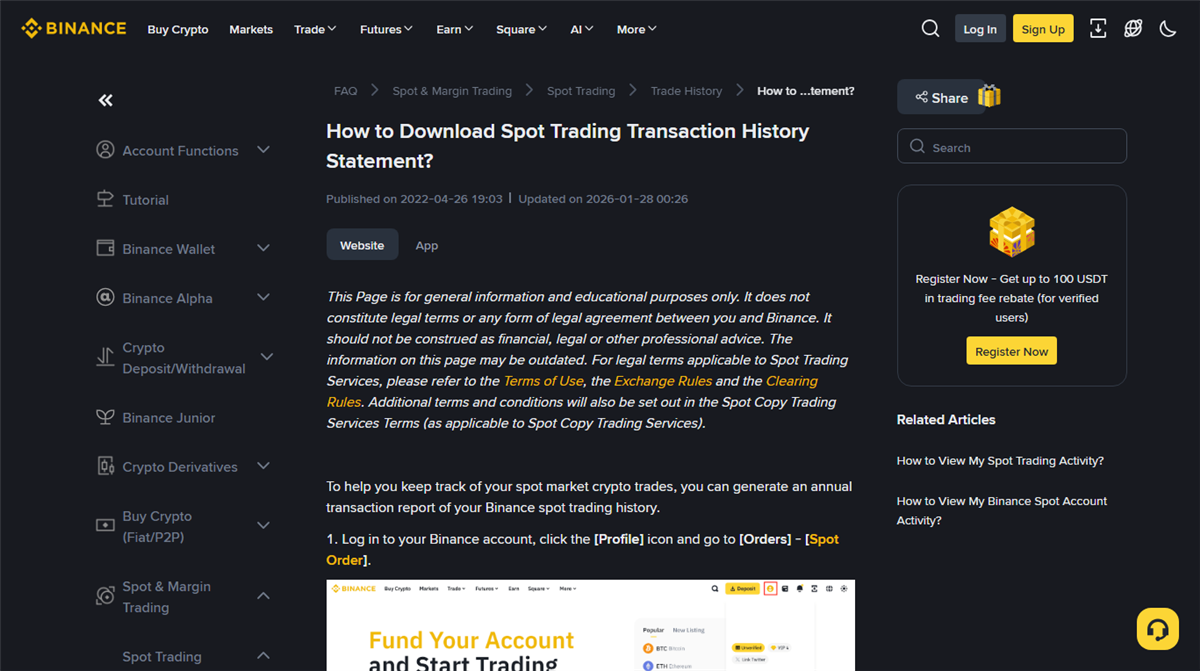Click the Spot & Margin Trading icon
1200x671 pixels.
click(x=105, y=596)
